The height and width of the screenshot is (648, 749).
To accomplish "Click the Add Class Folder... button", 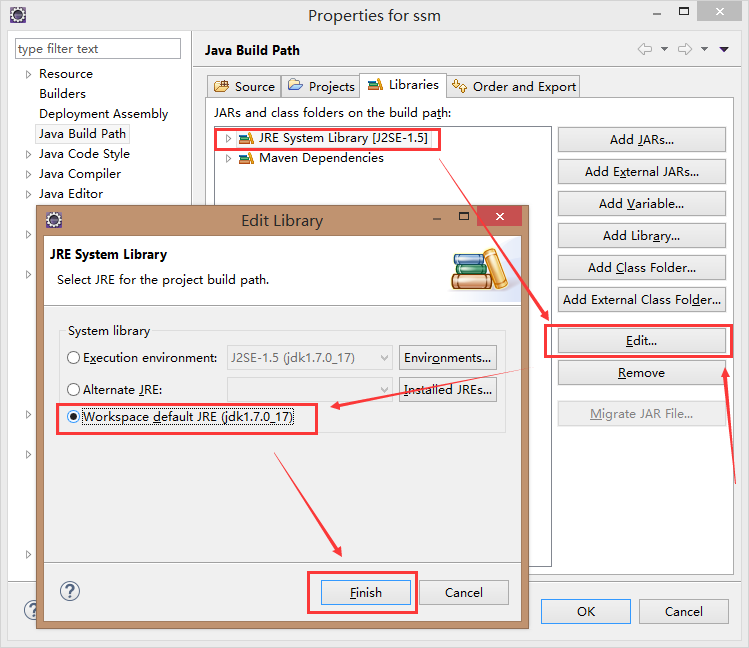I will click(x=642, y=267).
